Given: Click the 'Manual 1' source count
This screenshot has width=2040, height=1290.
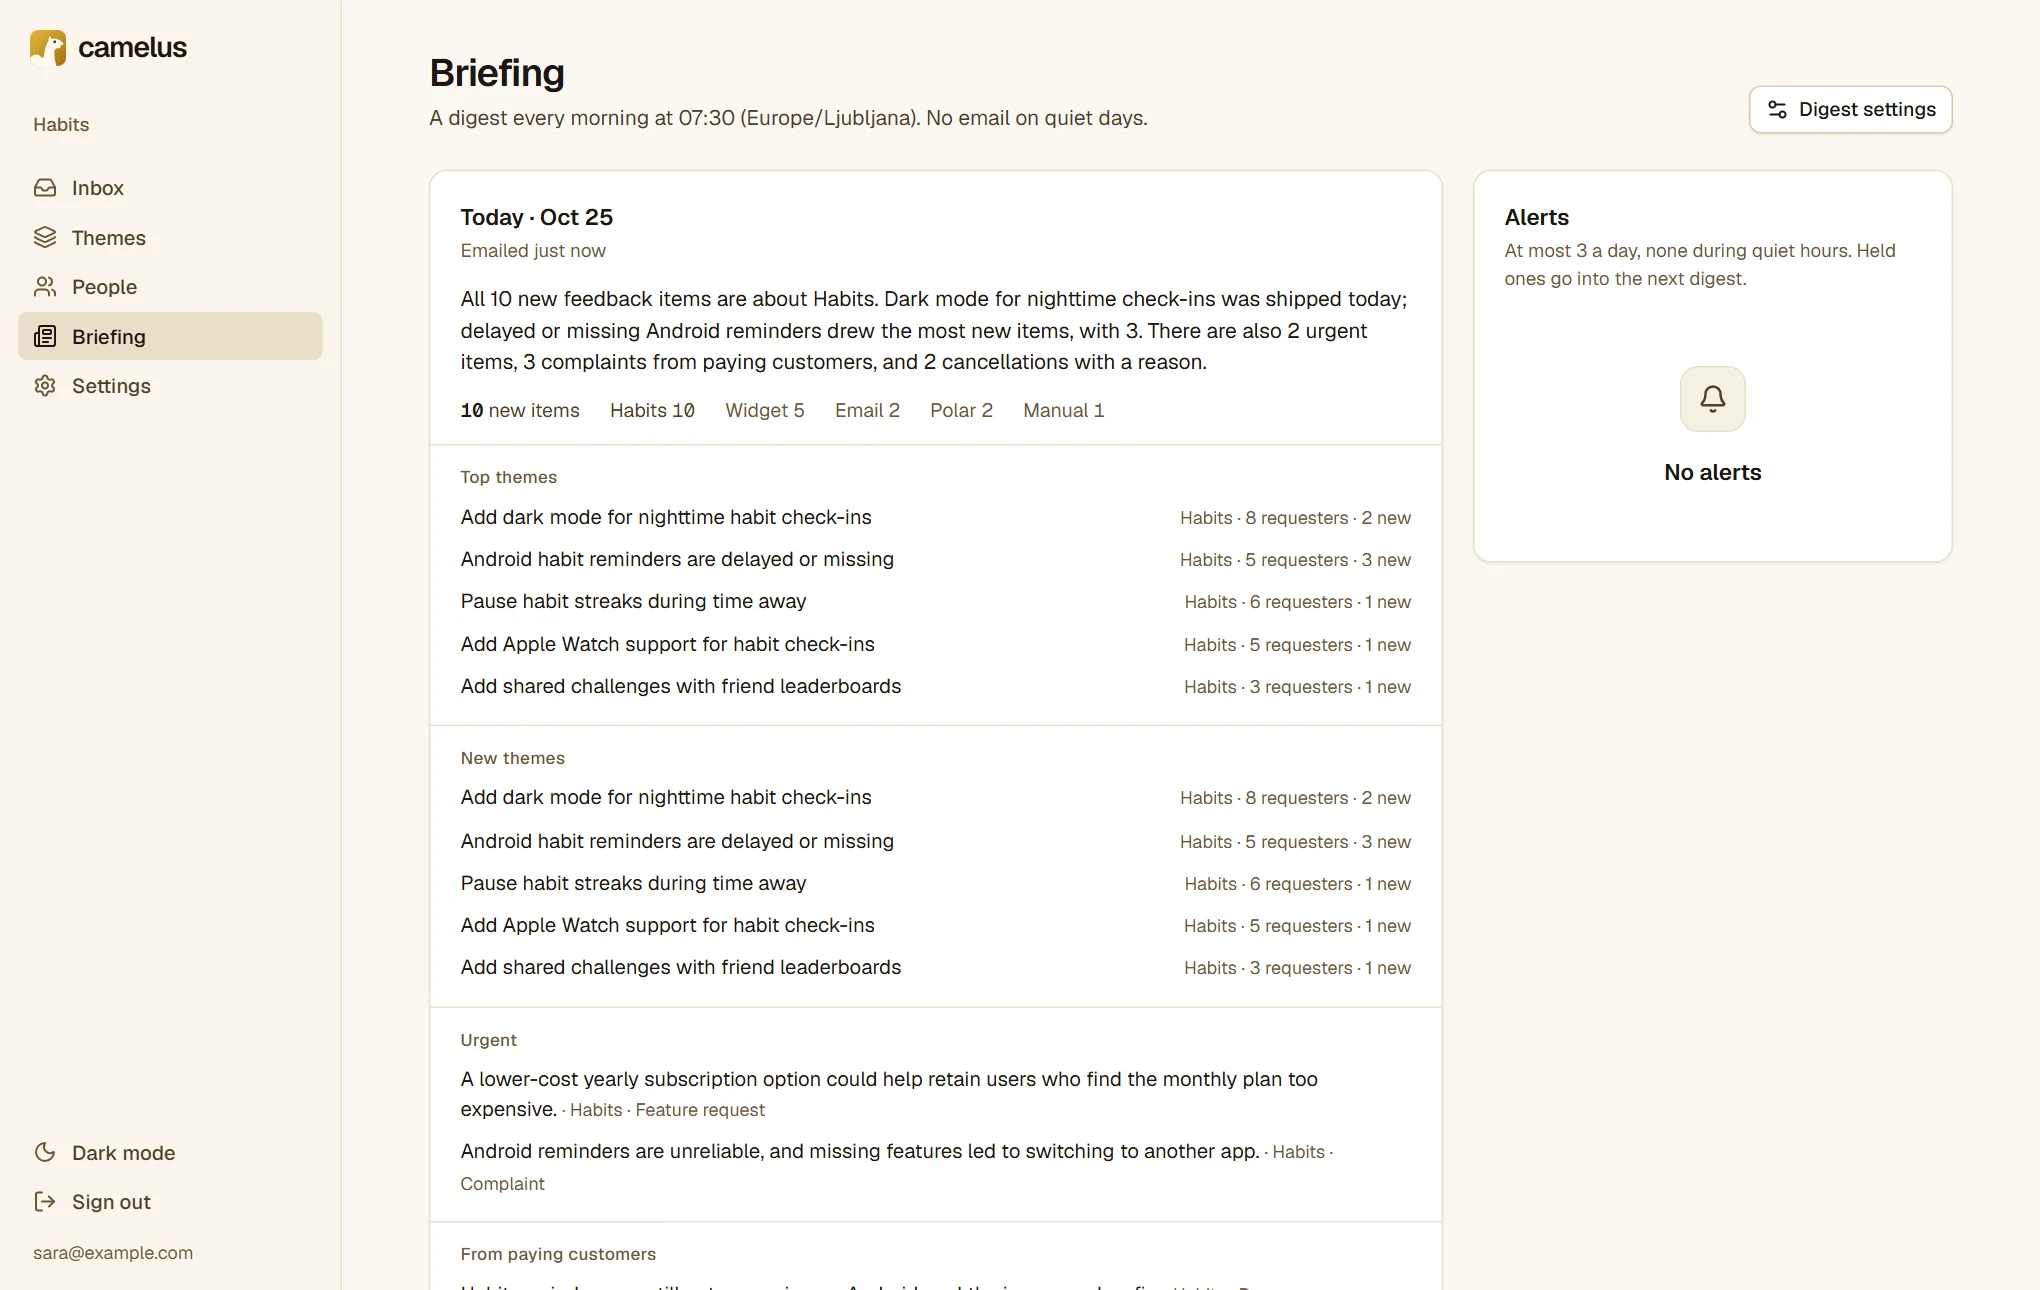Looking at the screenshot, I should tap(1063, 411).
